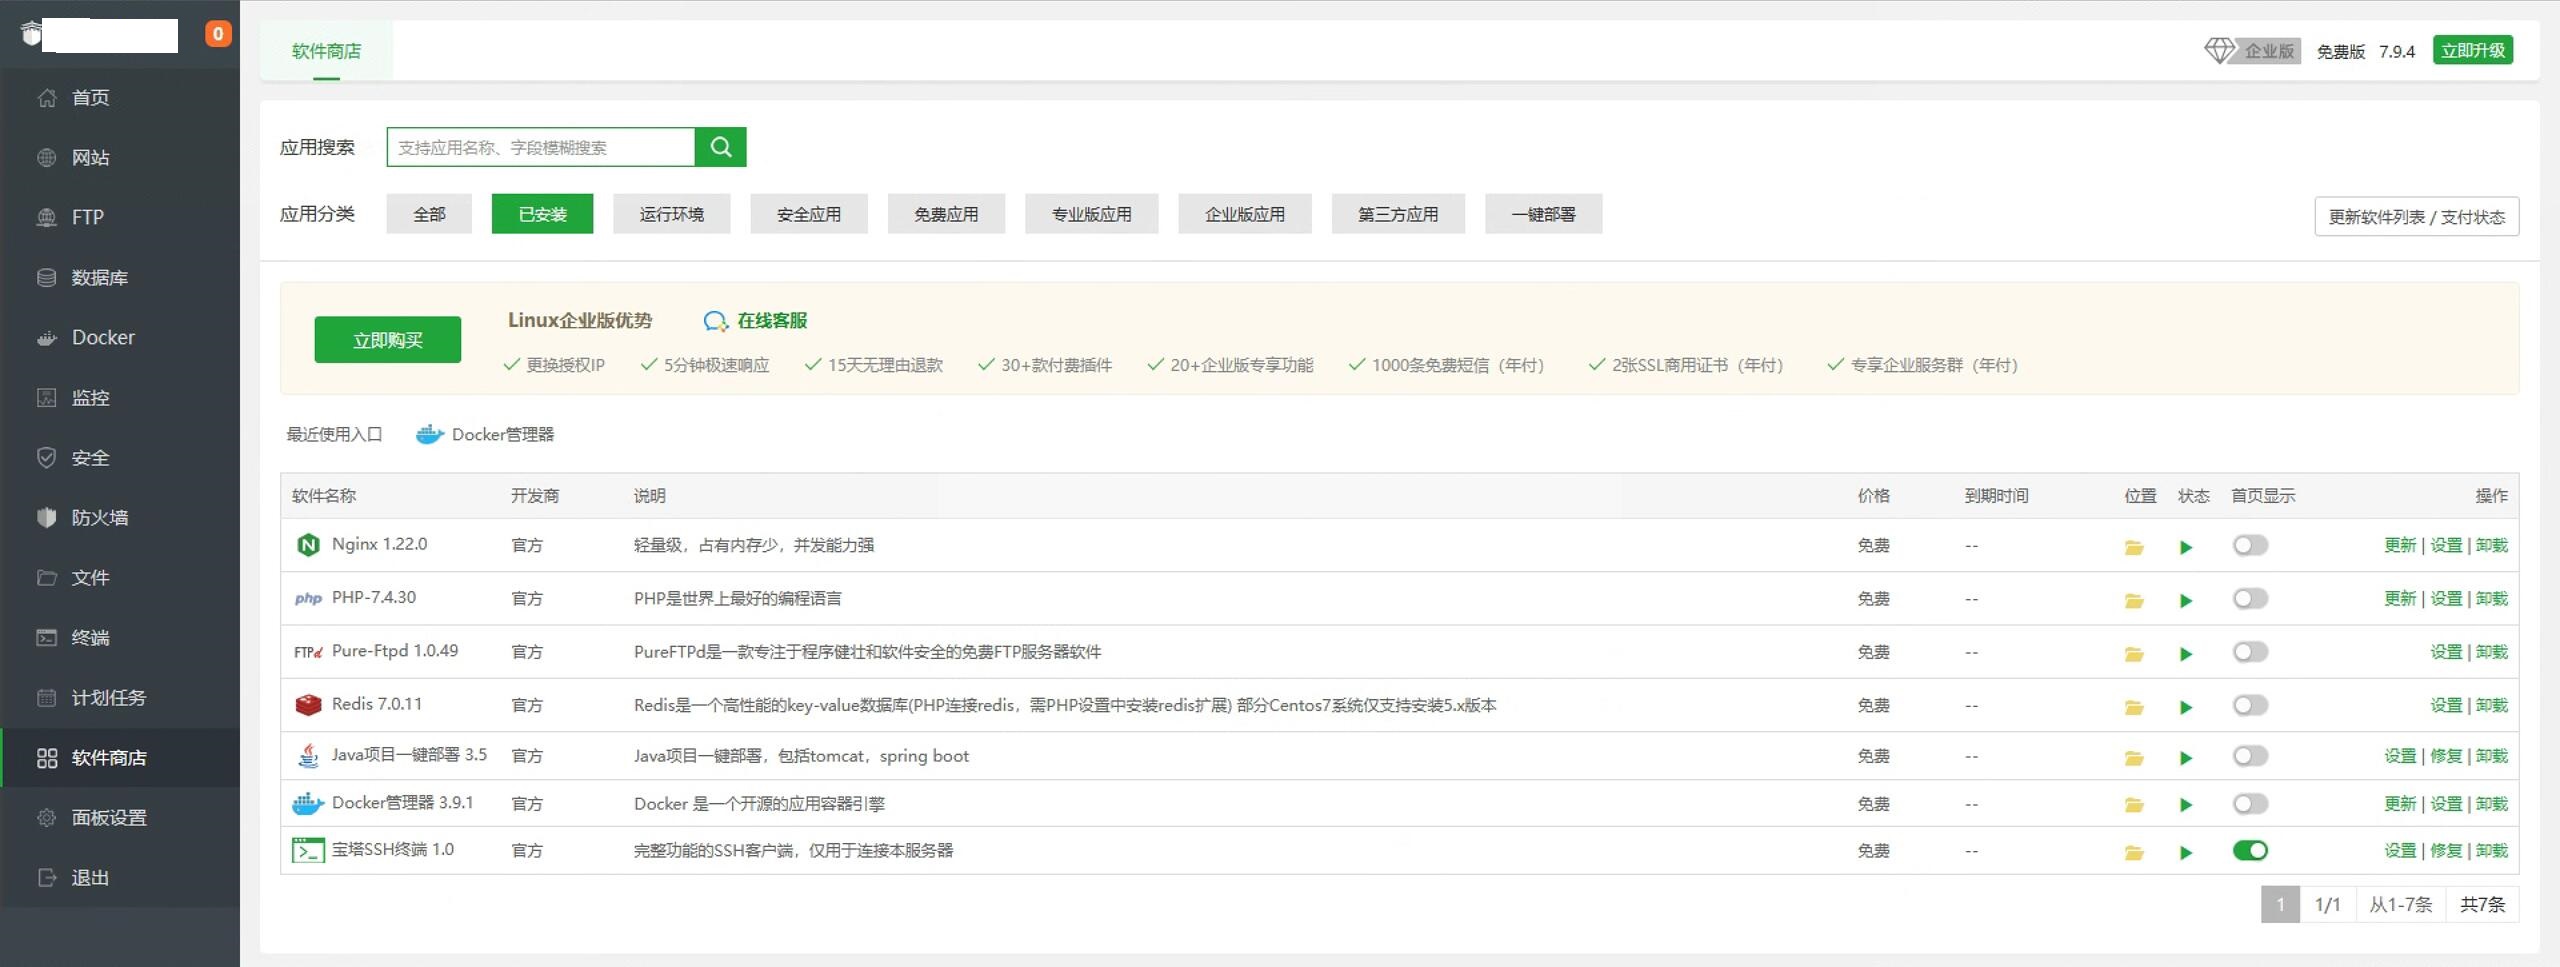Go to 防火墙 sidebar menu

coord(99,518)
